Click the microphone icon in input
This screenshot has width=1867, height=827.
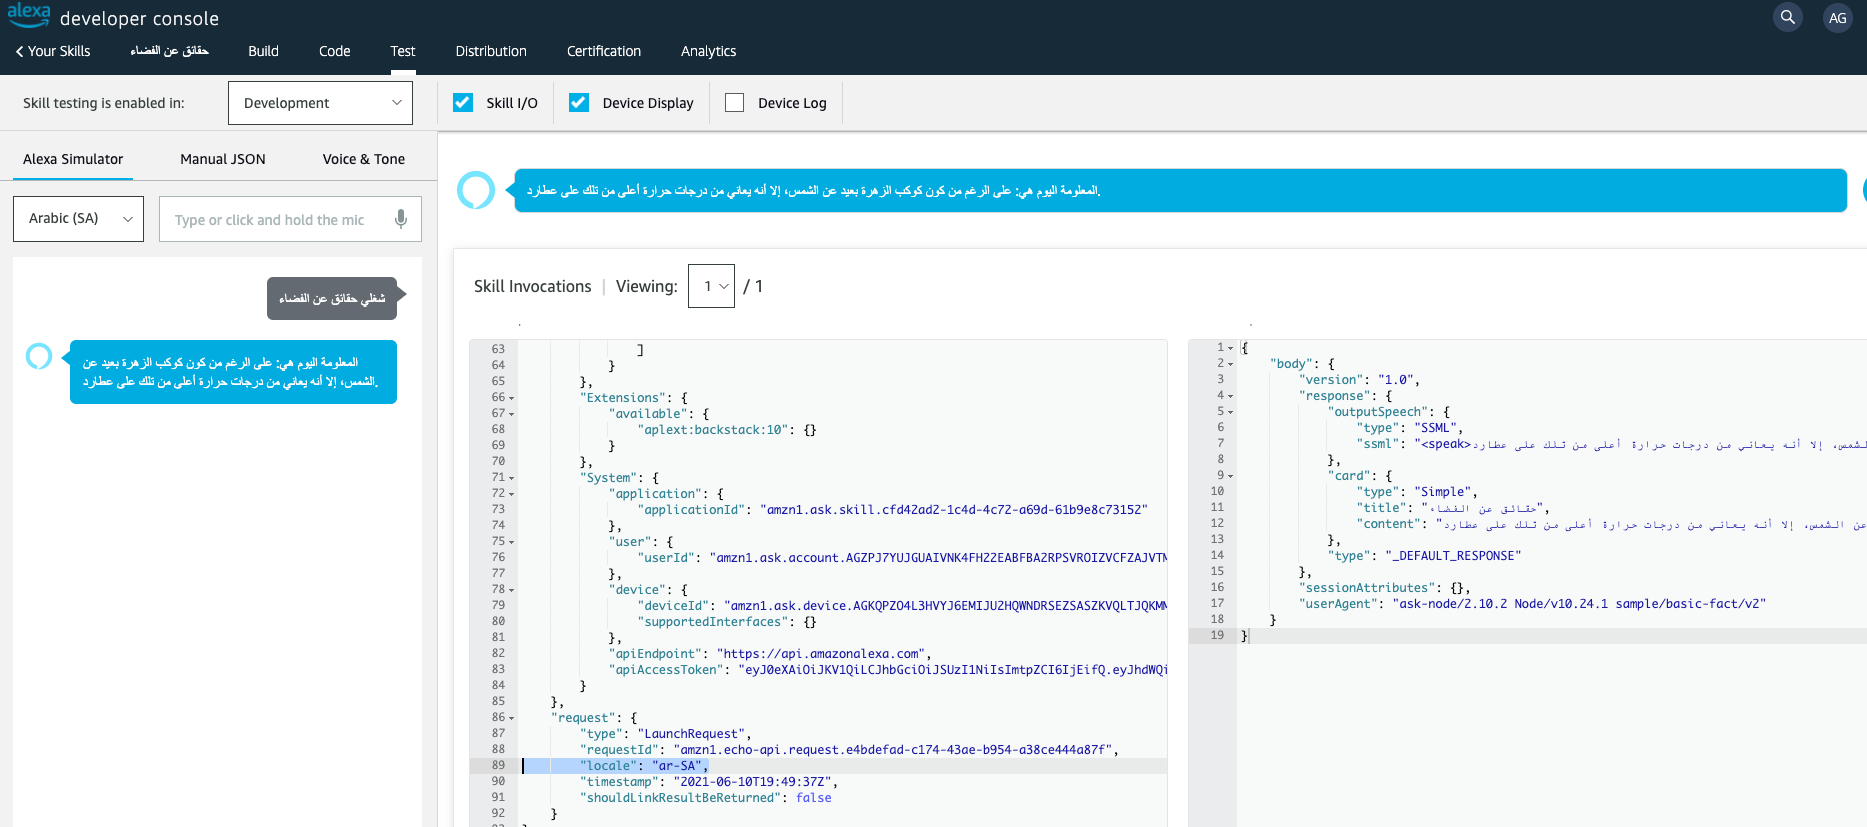(401, 219)
